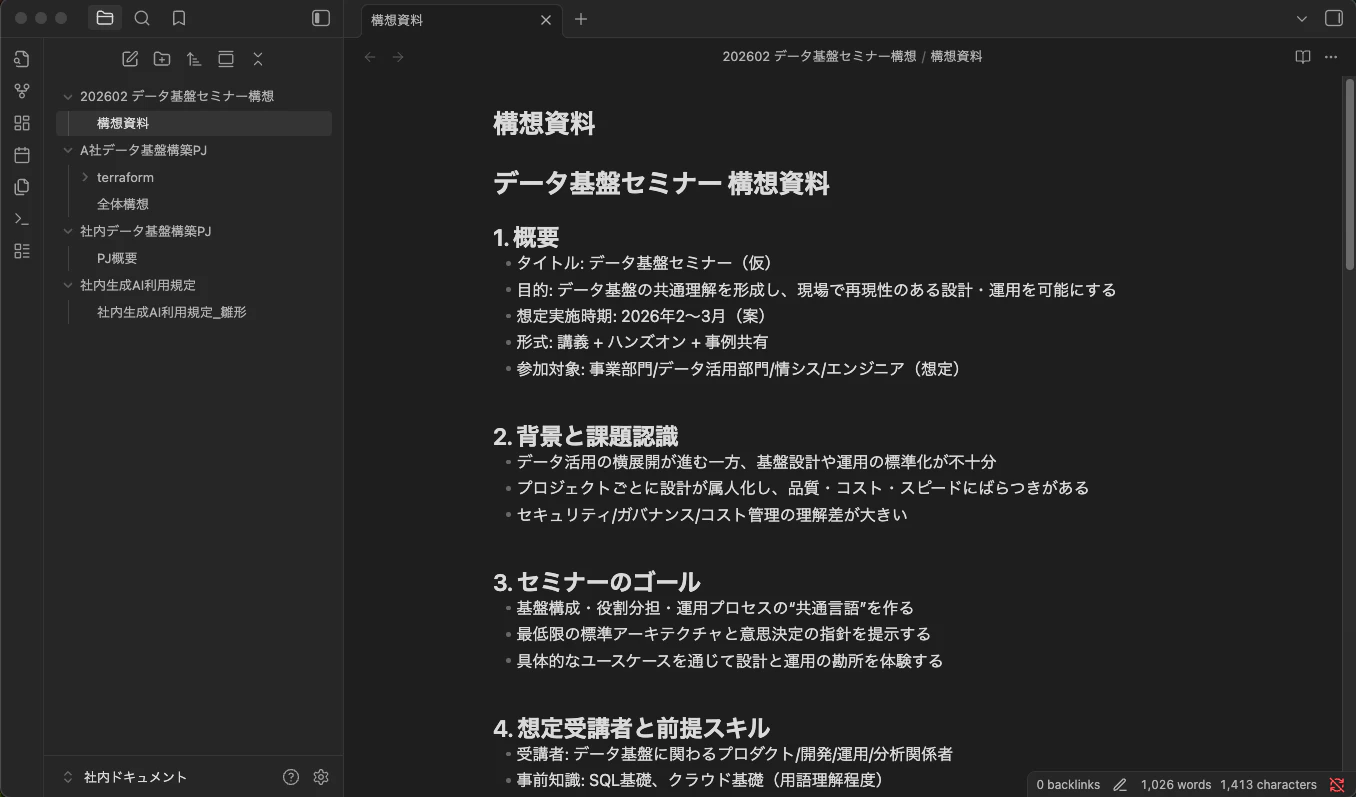Open the search tab in sidebar
Viewport: 1356px width, 797px height.
(x=142, y=18)
